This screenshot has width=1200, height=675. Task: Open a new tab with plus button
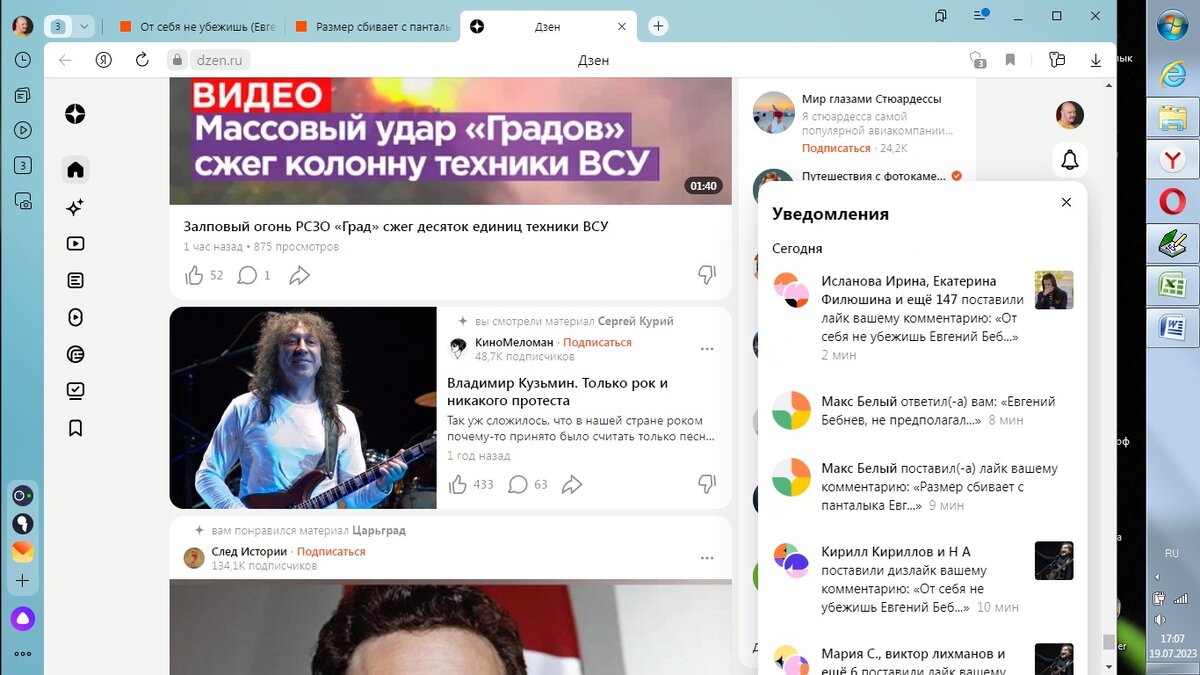(x=658, y=27)
